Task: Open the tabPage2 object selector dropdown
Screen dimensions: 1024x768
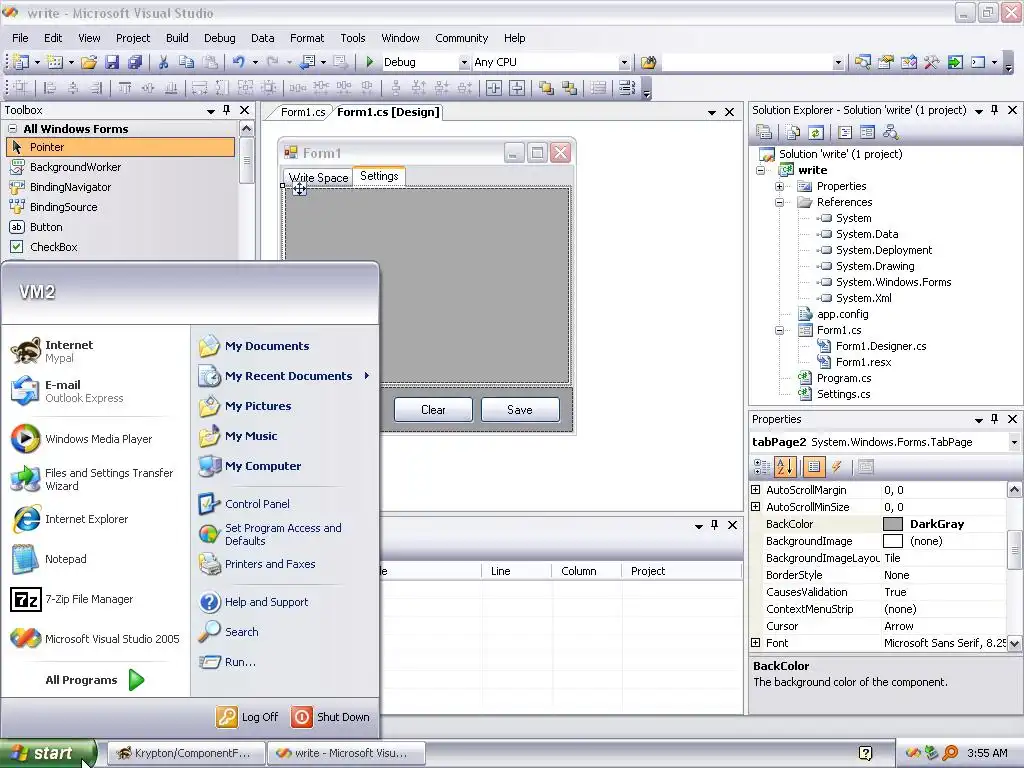Action: click(x=1014, y=442)
